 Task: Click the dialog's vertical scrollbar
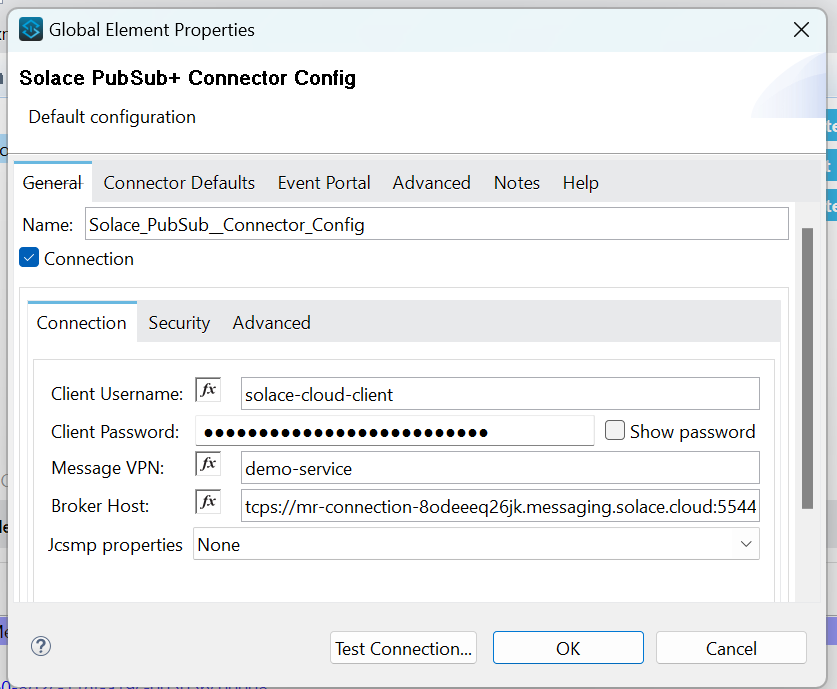pyautogui.click(x=807, y=370)
